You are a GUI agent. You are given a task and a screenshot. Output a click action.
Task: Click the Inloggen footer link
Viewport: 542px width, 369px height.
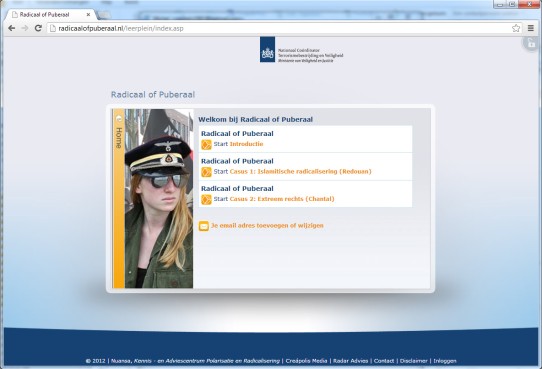pos(445,361)
